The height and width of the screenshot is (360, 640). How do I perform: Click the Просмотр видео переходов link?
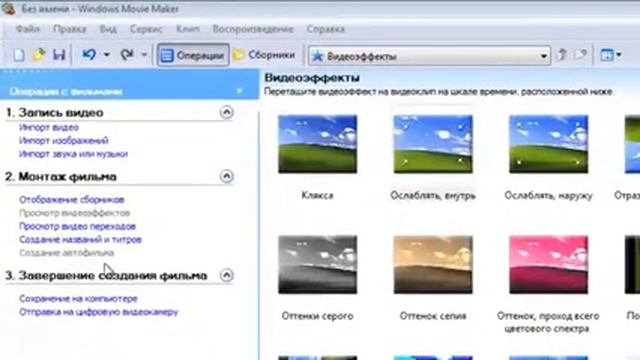[x=78, y=226]
